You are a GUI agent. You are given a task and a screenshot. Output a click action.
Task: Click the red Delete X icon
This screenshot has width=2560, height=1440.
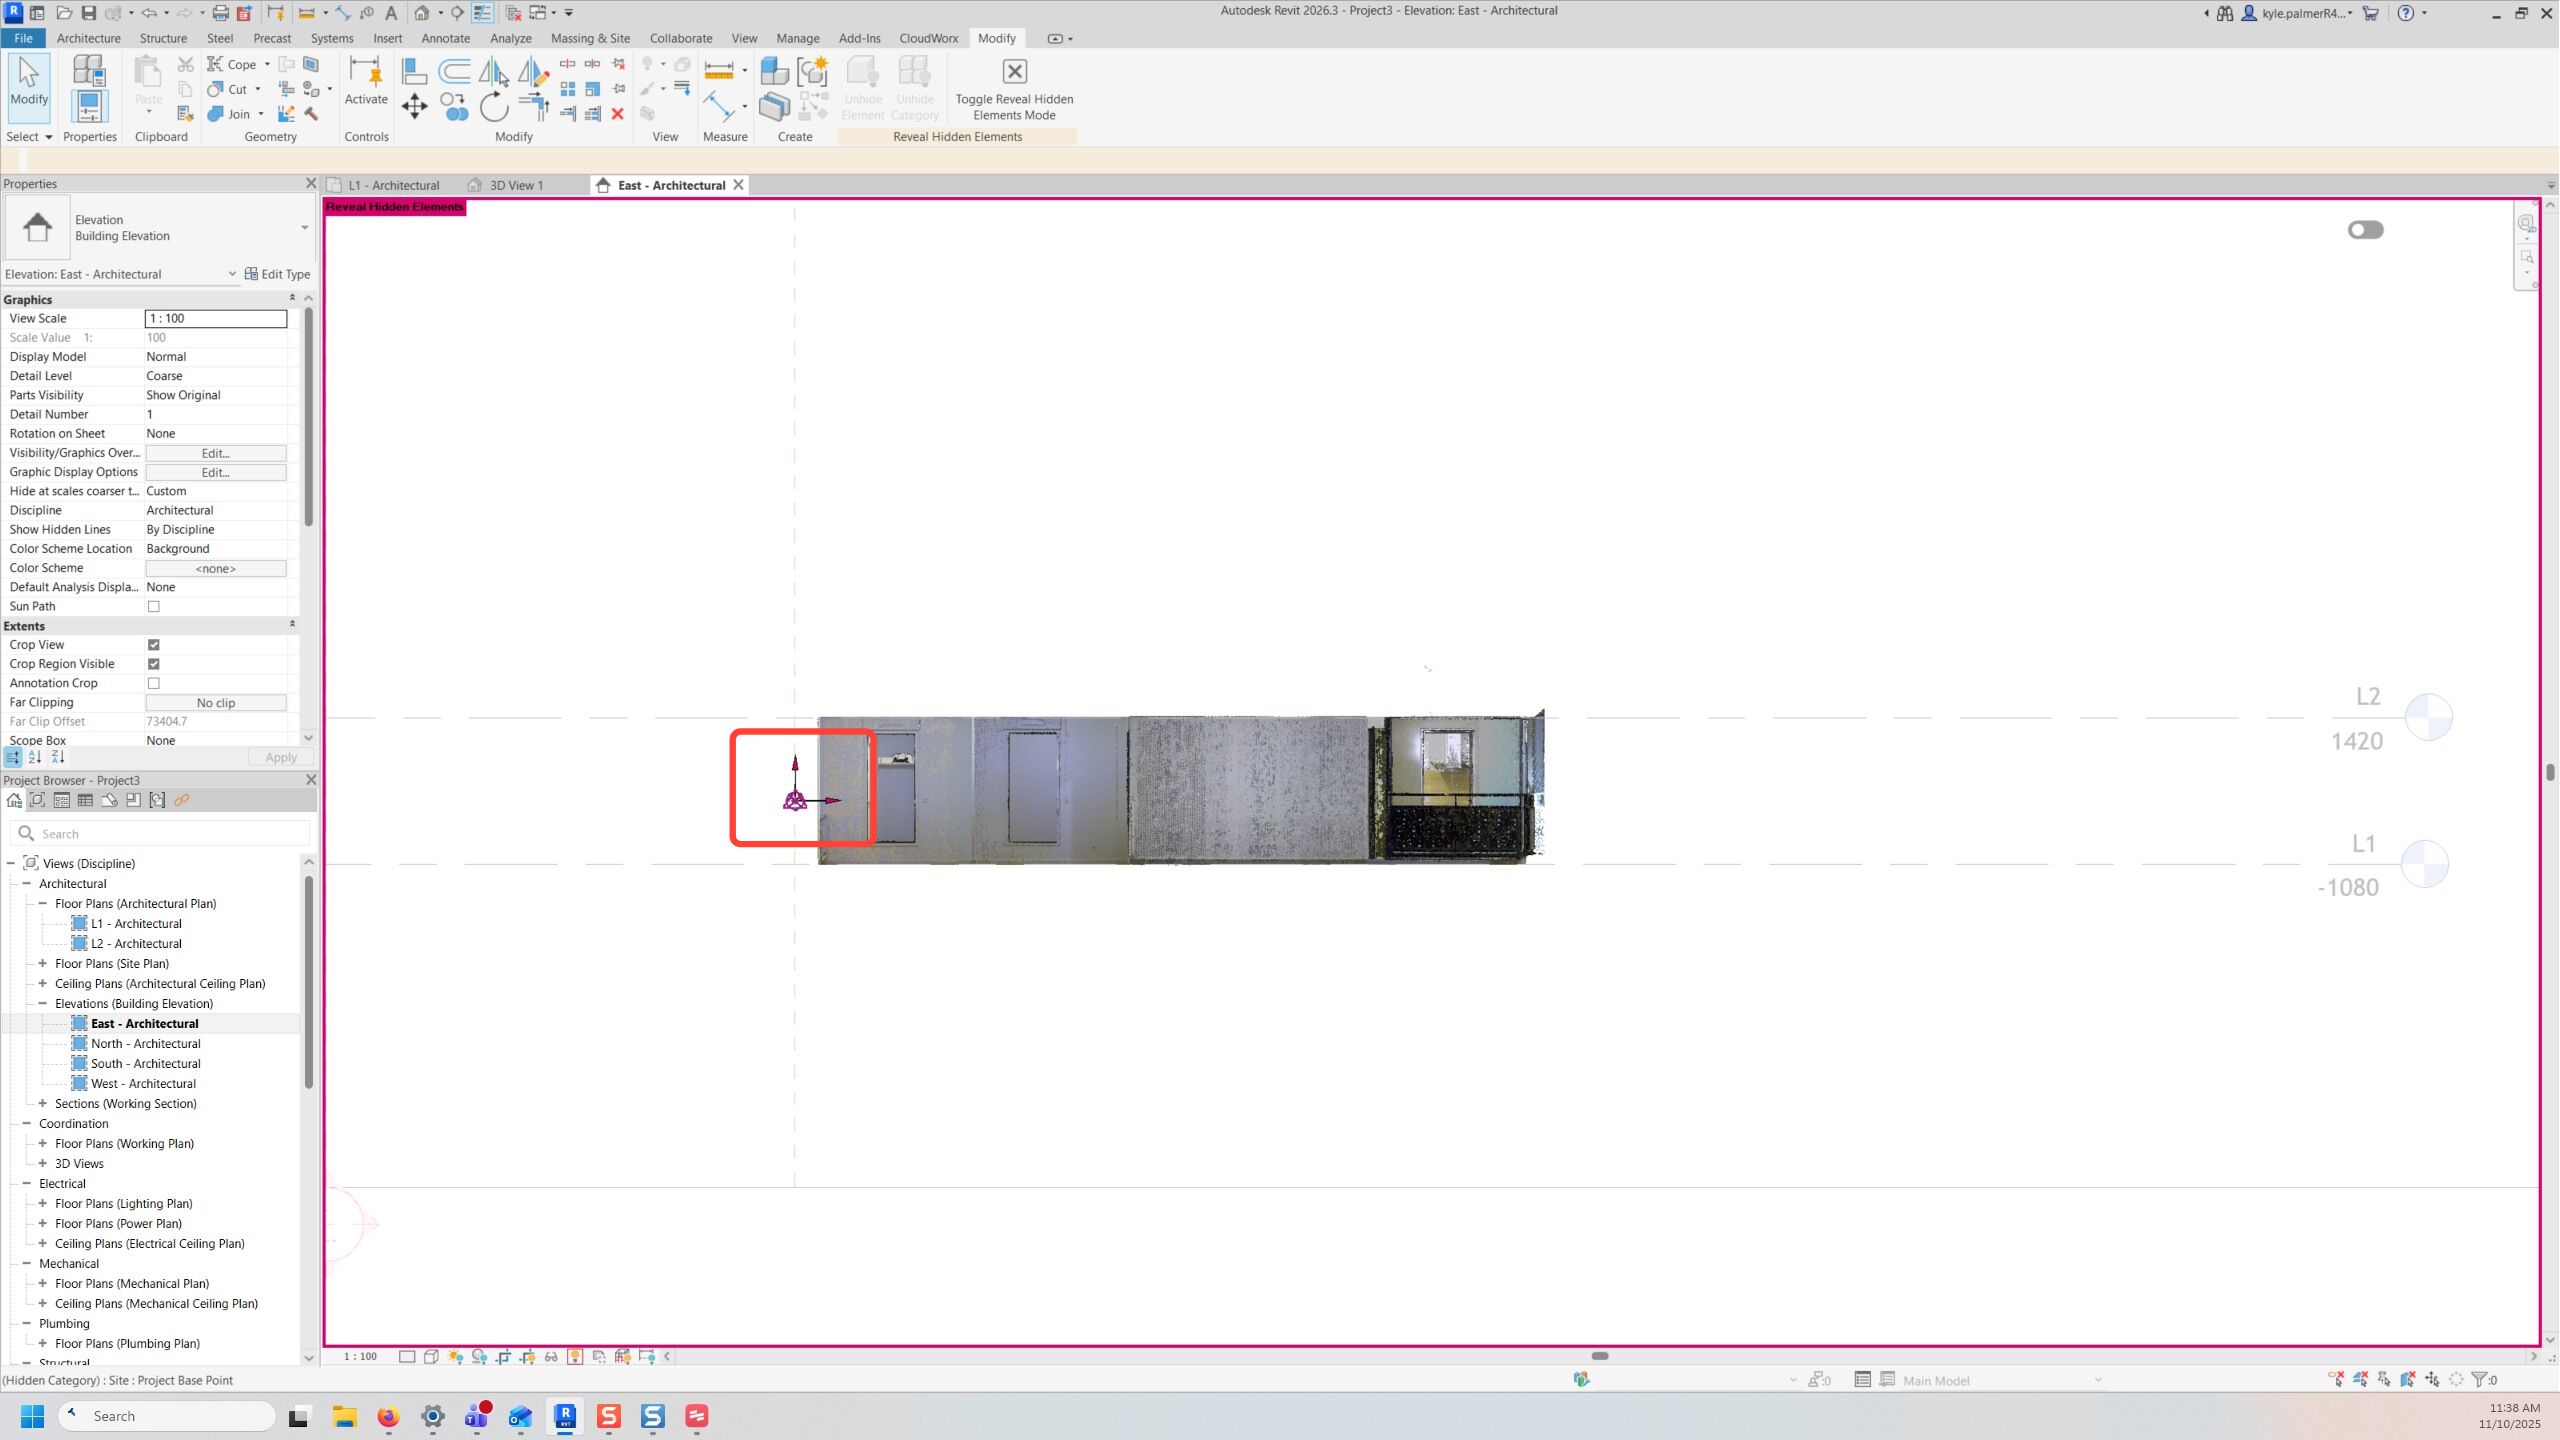pos(618,114)
